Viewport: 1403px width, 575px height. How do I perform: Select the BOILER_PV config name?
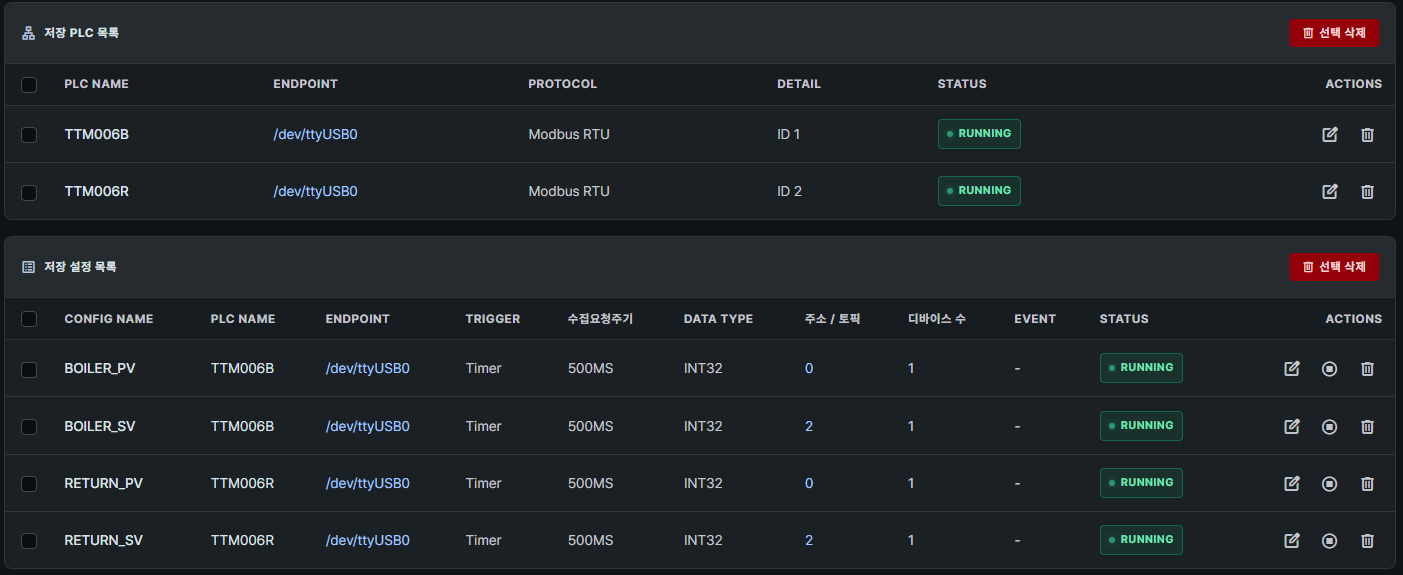[x=100, y=368]
